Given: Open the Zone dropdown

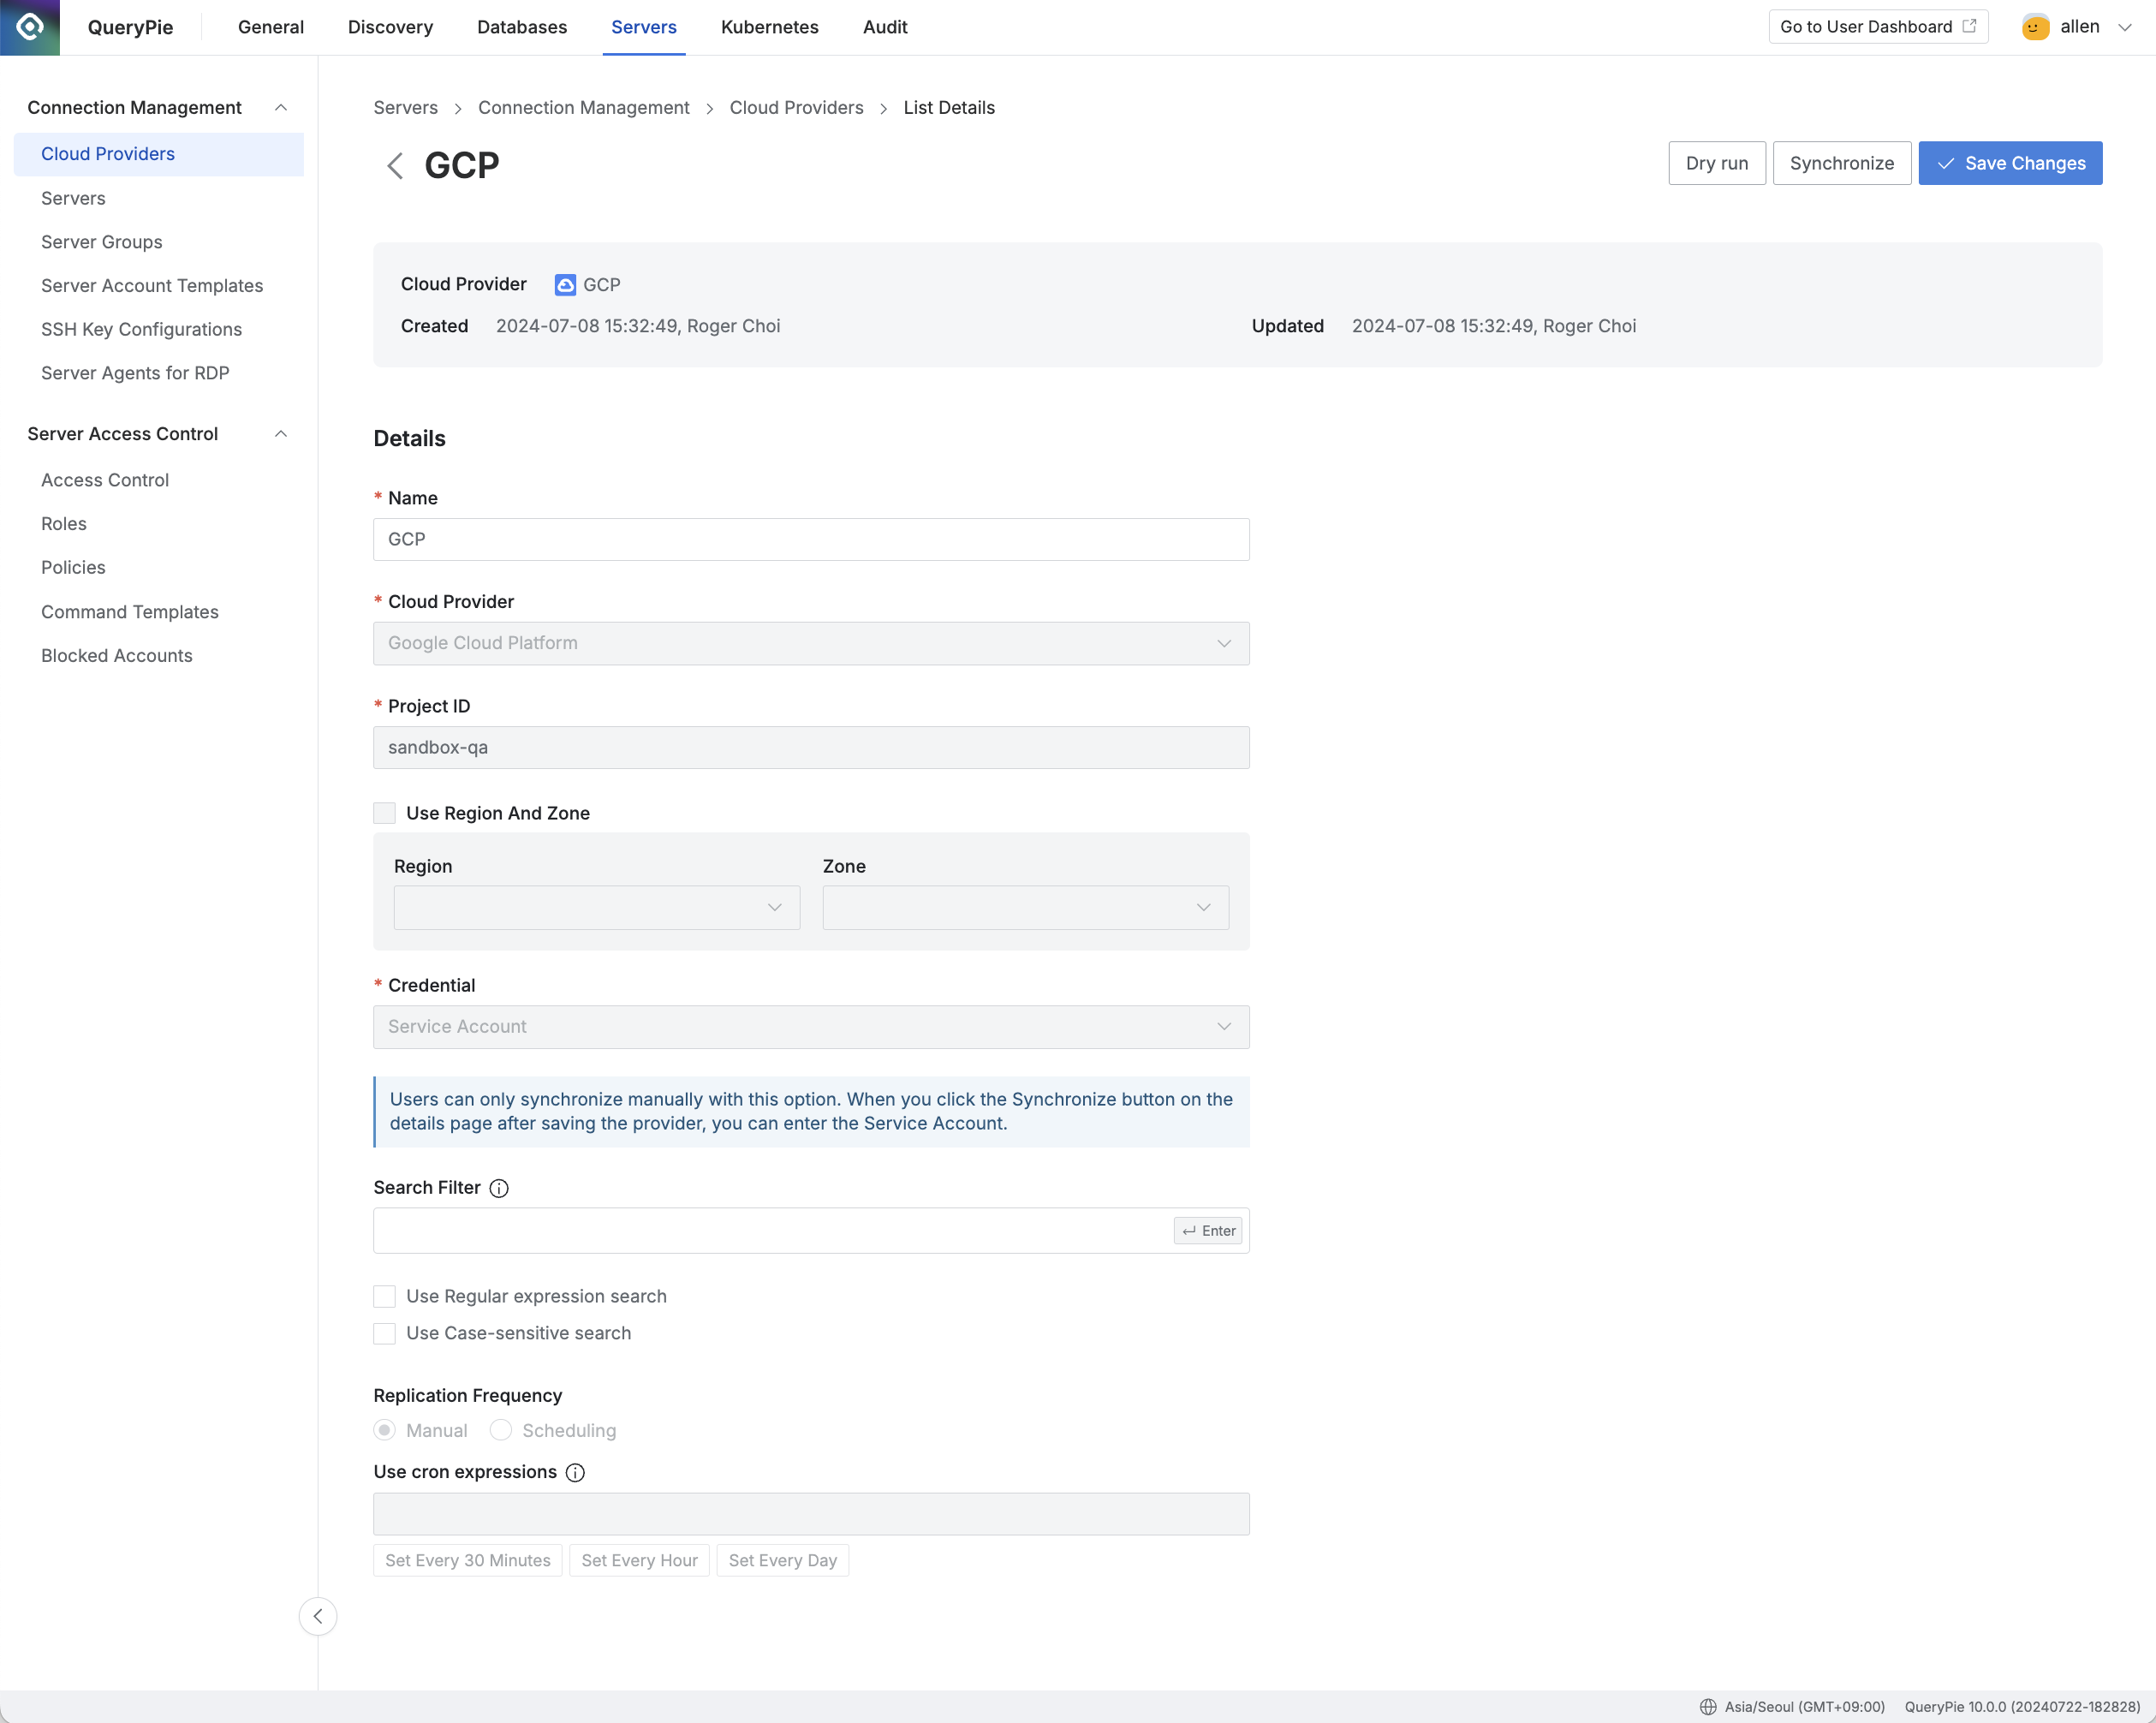Looking at the screenshot, I should (1026, 907).
